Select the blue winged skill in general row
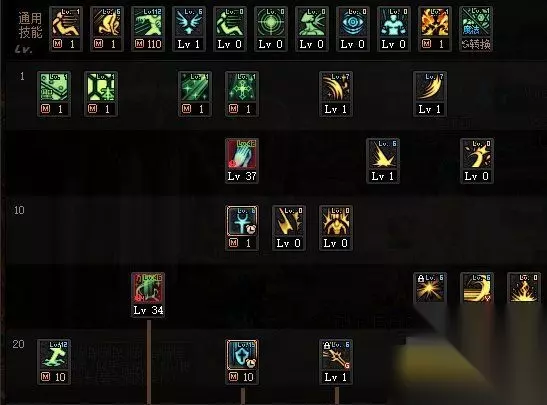 189,29
